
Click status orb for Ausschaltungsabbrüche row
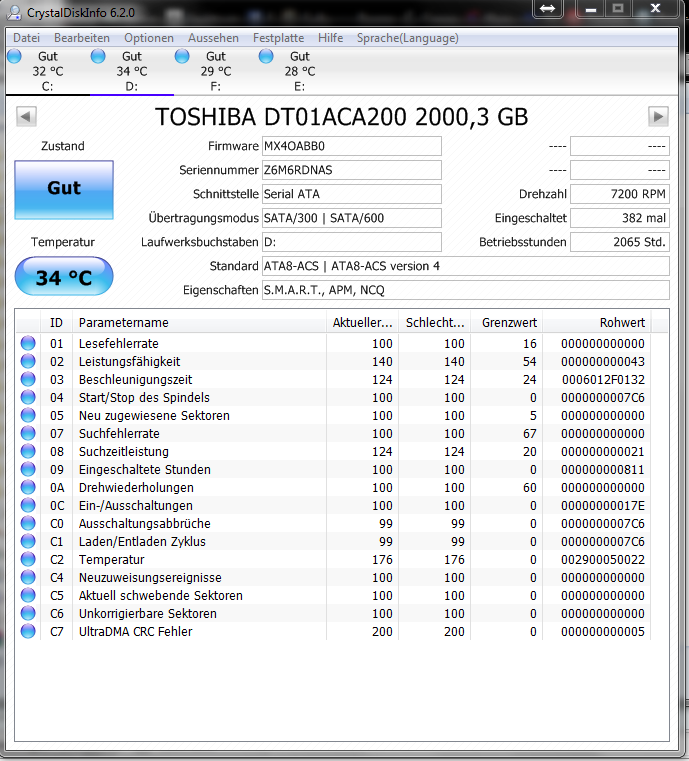click(28, 523)
